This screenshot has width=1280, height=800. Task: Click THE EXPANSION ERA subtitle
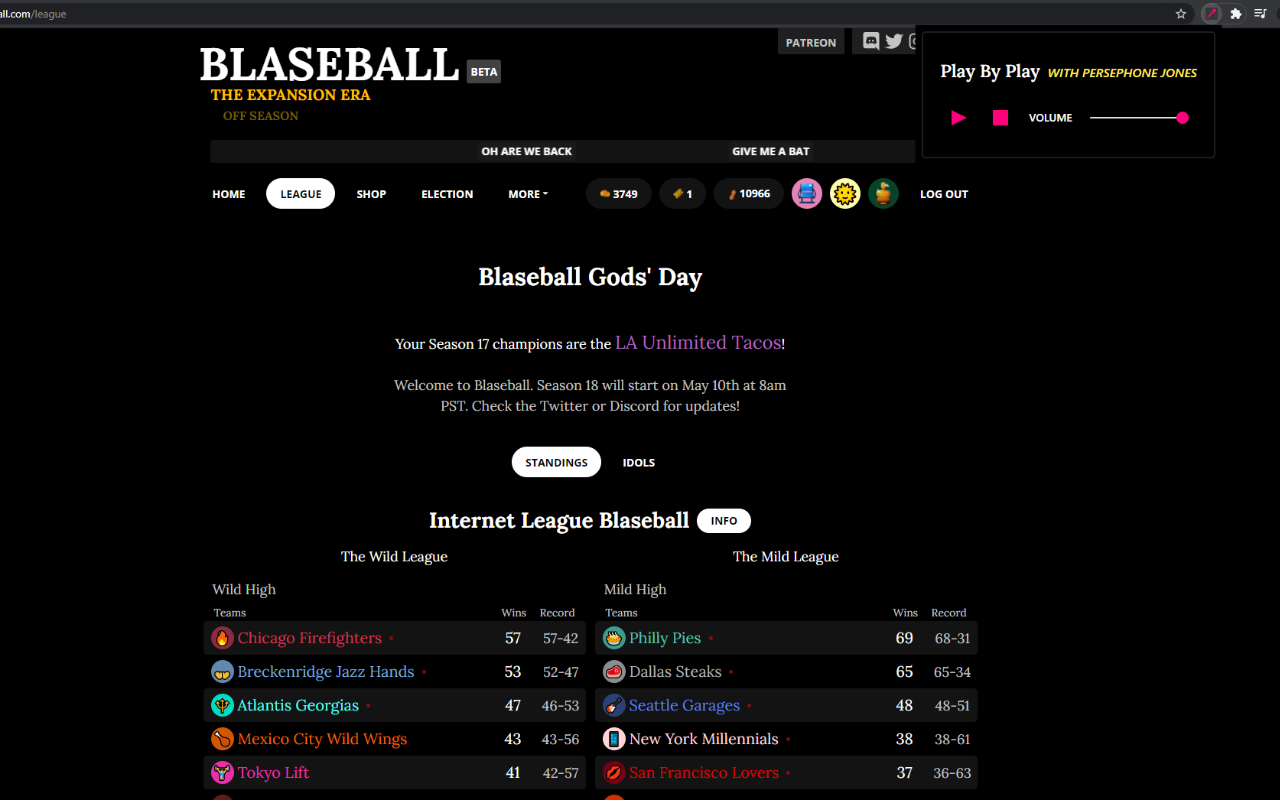[290, 95]
